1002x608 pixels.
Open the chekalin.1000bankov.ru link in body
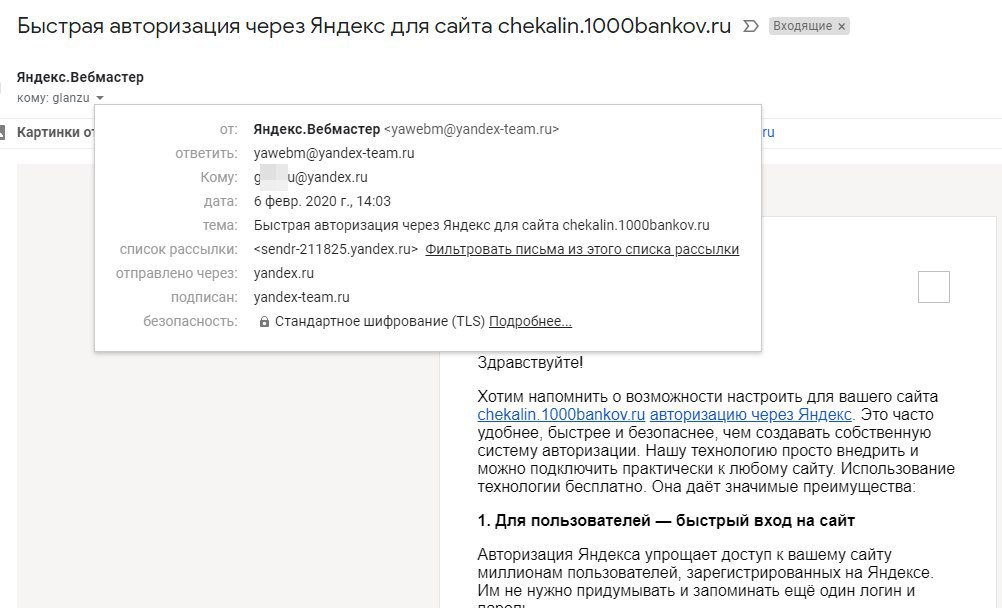561,414
